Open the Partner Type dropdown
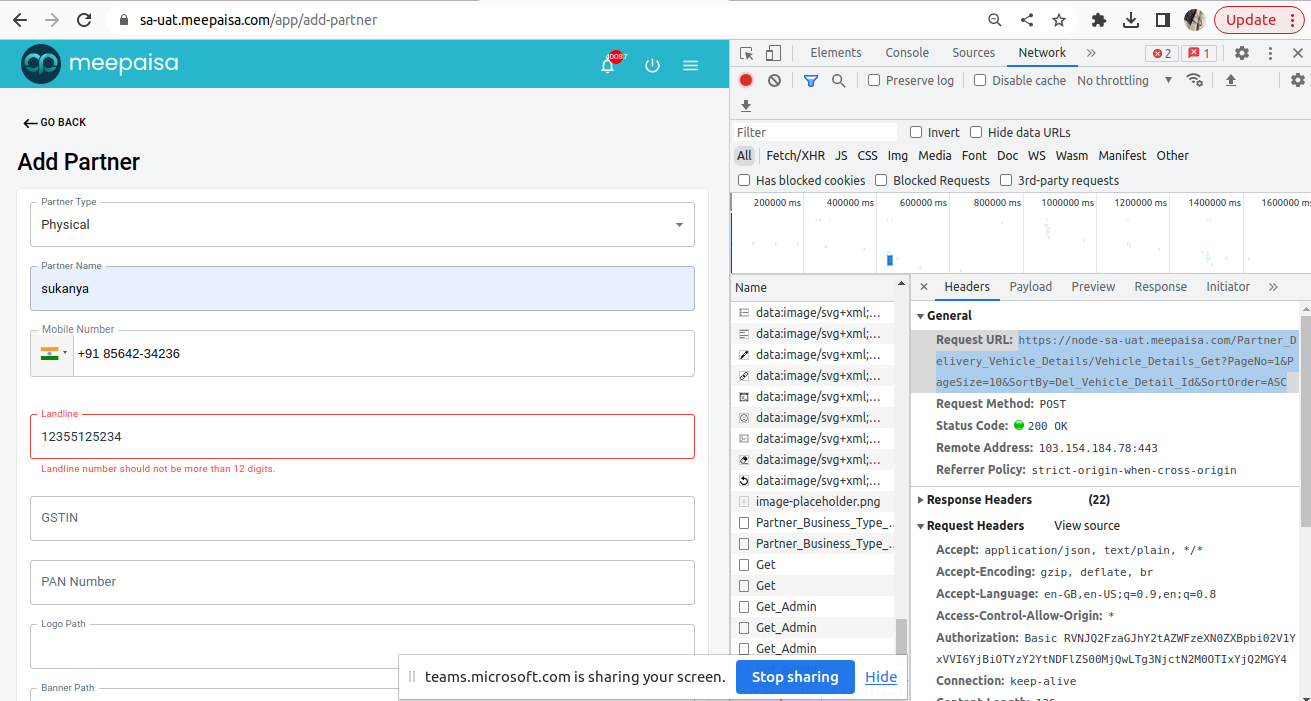The image size is (1311, 701). 362,224
